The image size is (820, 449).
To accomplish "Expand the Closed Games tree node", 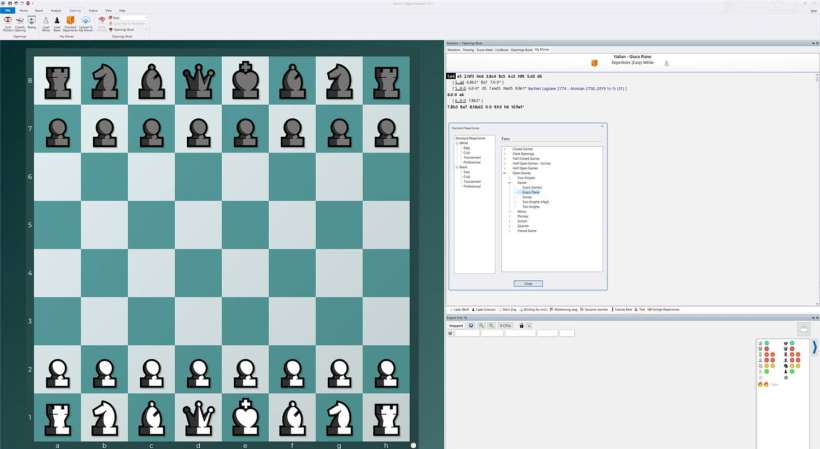I will (506, 148).
